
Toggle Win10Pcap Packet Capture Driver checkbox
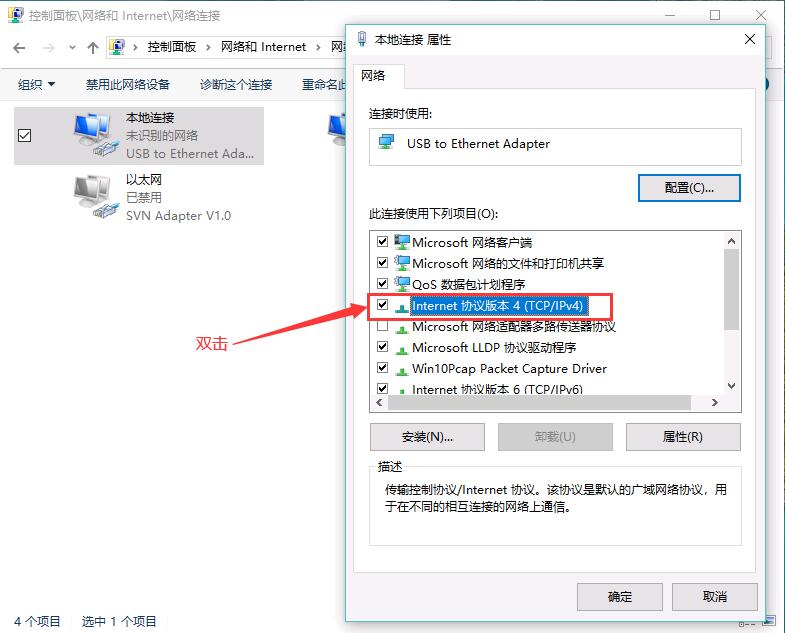click(382, 368)
